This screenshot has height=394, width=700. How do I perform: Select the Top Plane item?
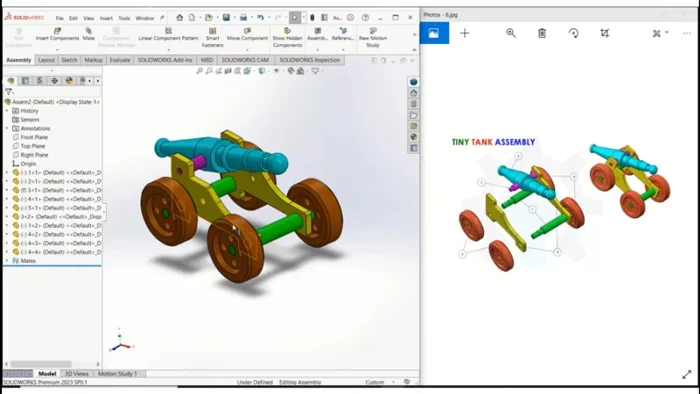tap(29, 146)
